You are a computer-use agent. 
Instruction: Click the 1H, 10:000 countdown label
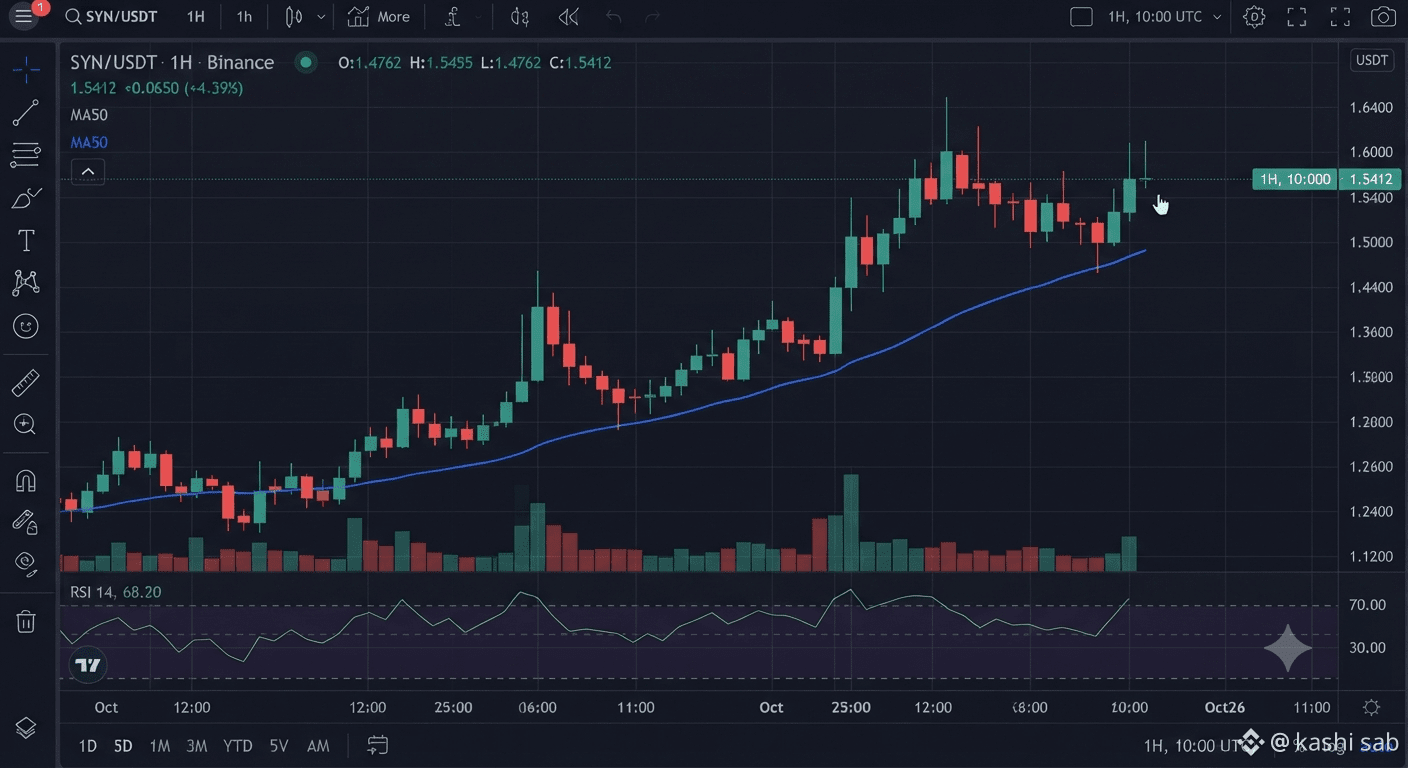click(x=1295, y=179)
